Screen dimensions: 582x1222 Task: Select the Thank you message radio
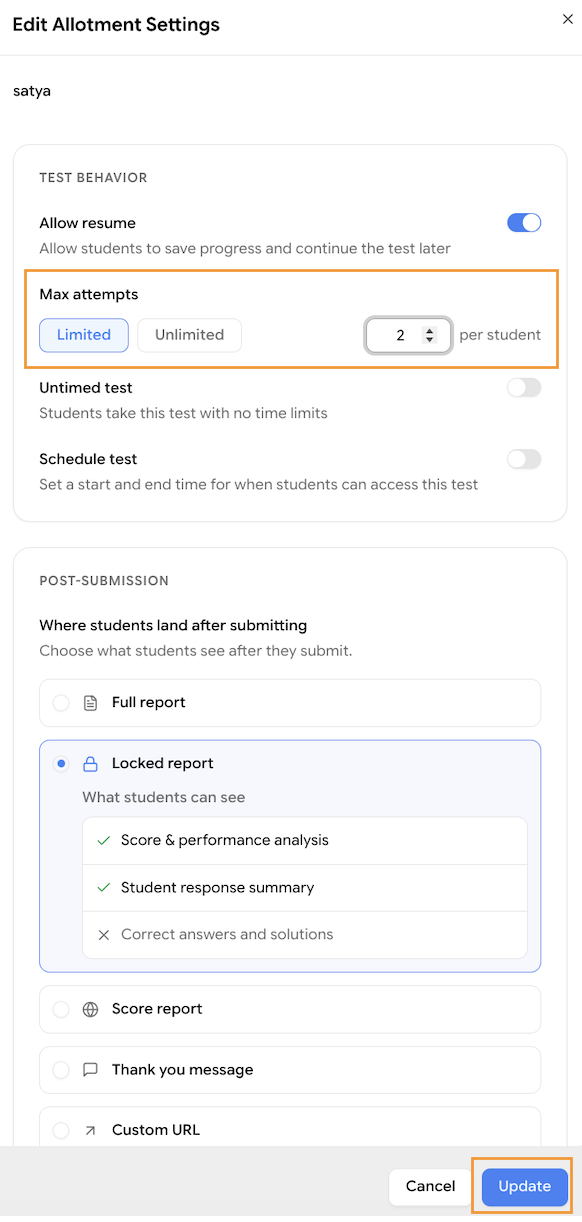pos(61,1070)
